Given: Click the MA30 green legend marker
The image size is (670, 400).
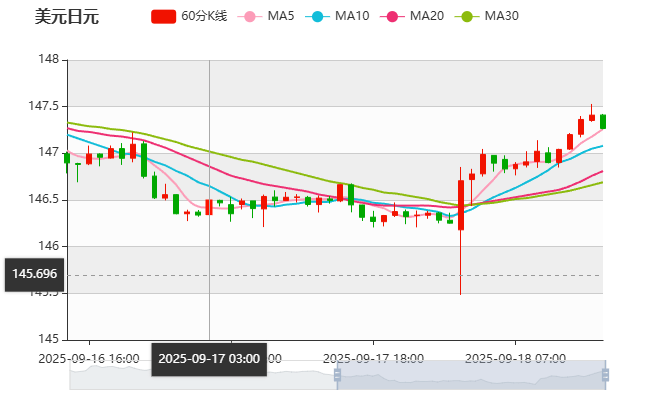Looking at the screenshot, I should click(x=466, y=16).
